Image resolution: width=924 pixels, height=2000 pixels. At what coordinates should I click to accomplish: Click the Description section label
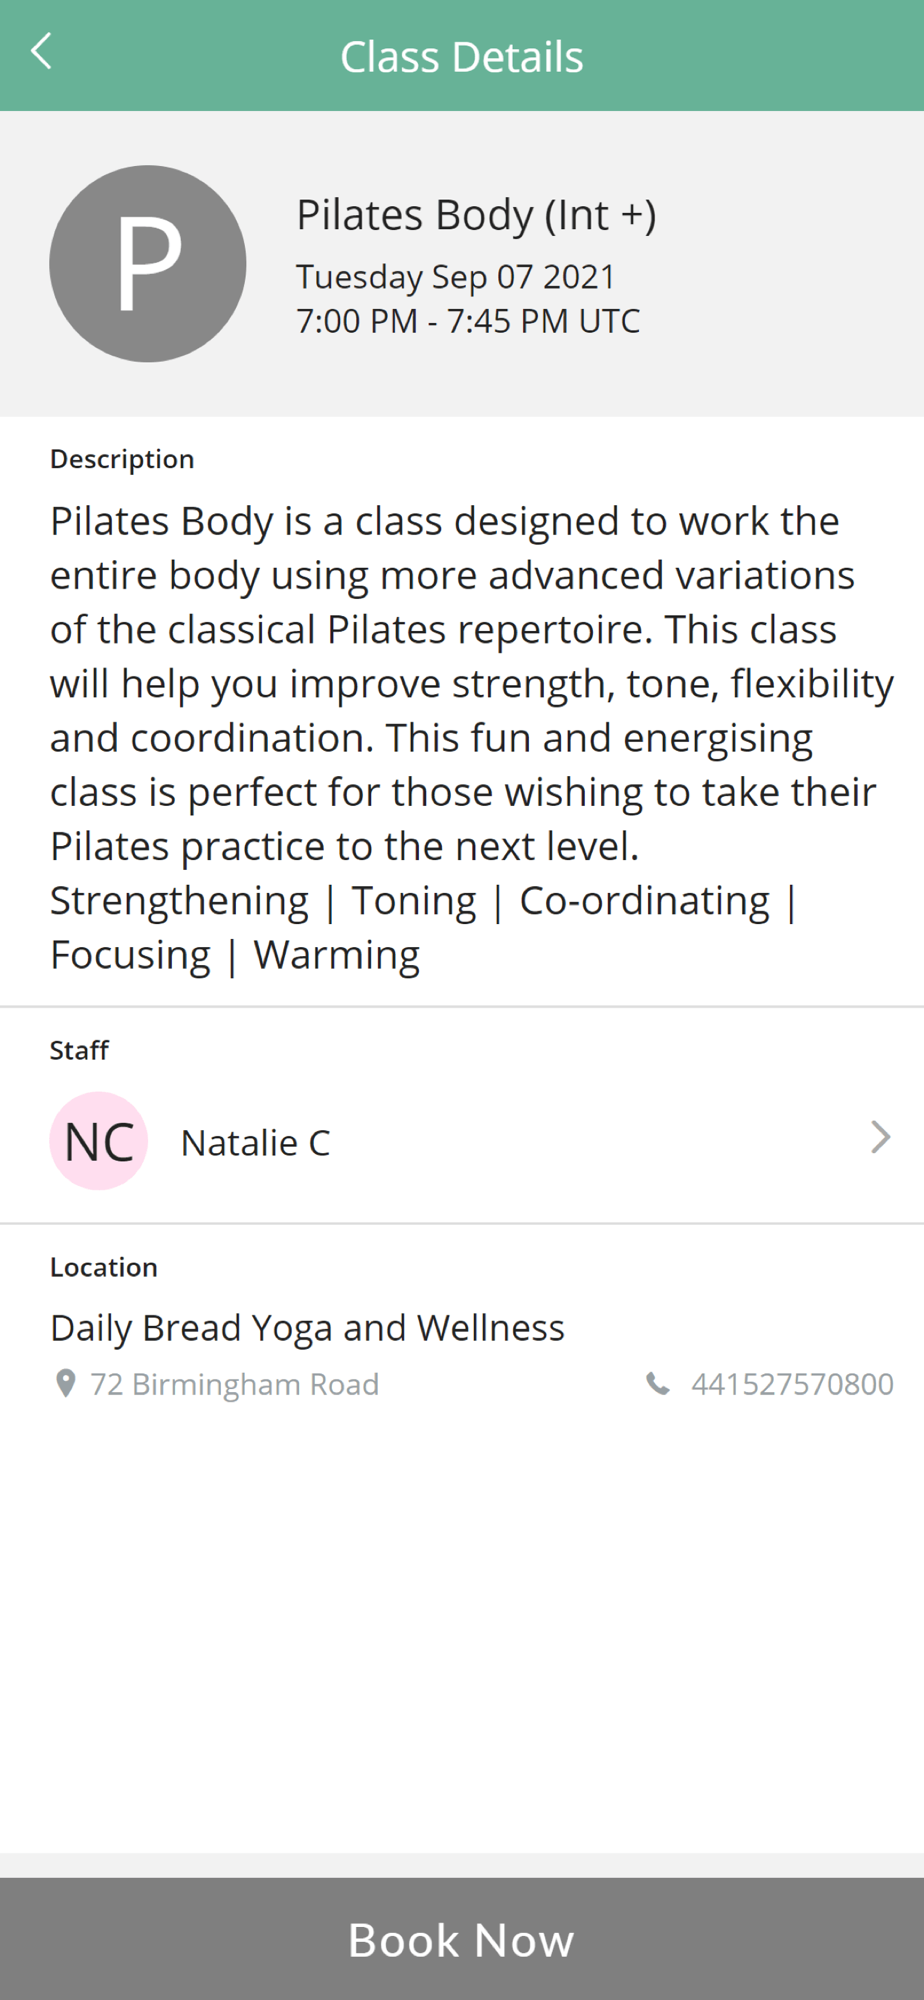click(x=122, y=460)
